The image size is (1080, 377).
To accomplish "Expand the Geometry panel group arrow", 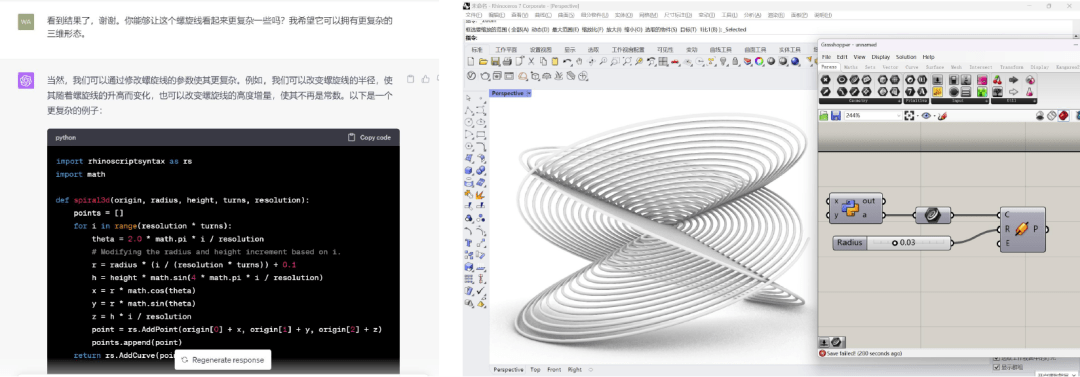I will pos(899,101).
